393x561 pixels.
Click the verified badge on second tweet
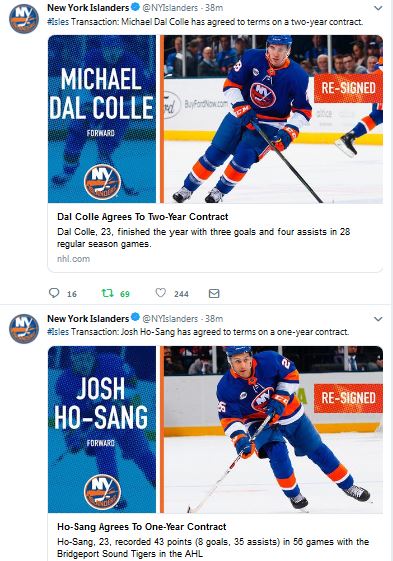coord(135,317)
